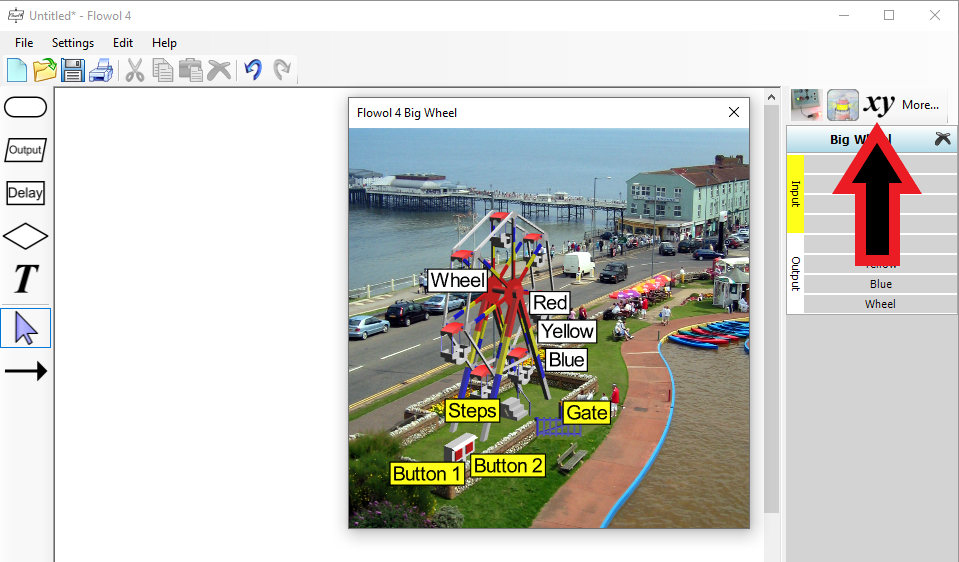The height and width of the screenshot is (562, 959).
Task: Select the line arrow connector tool
Action: point(26,371)
